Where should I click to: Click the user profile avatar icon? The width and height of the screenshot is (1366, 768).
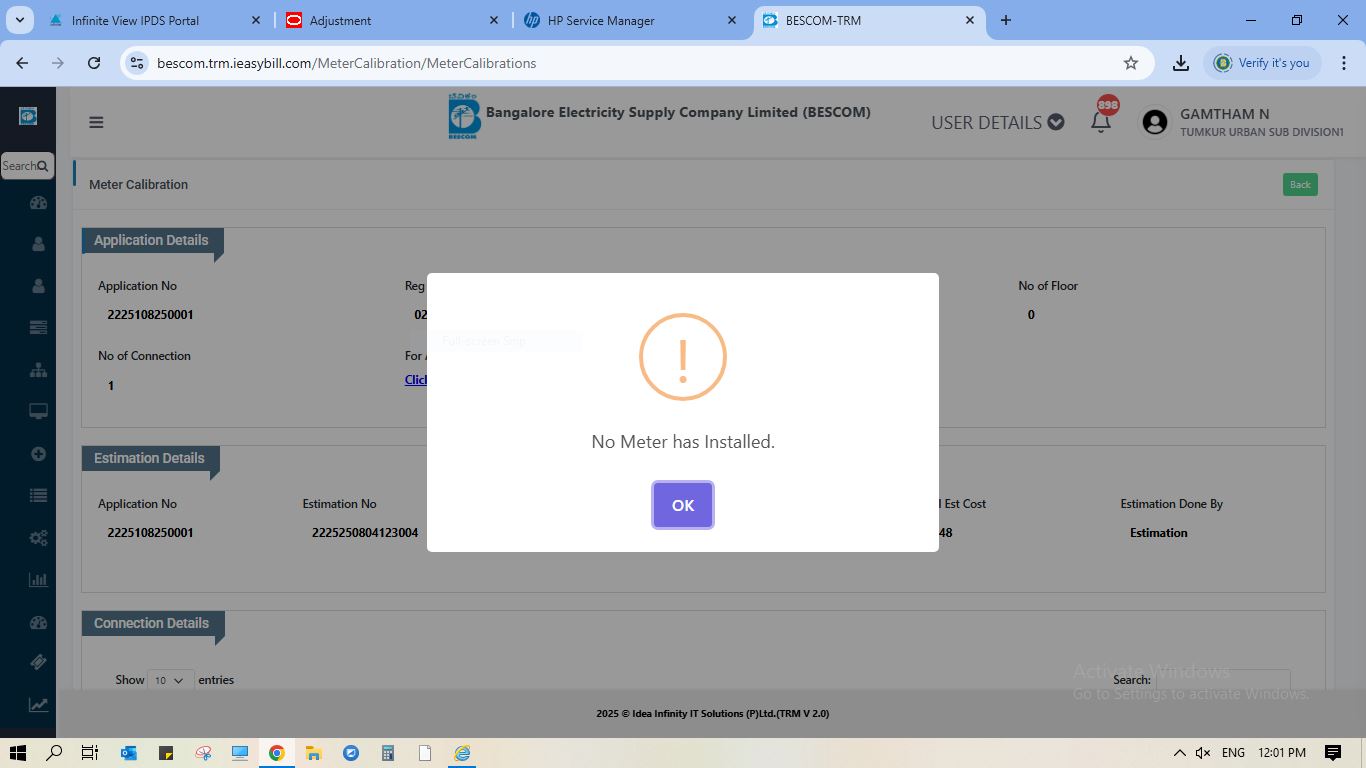click(x=1155, y=122)
